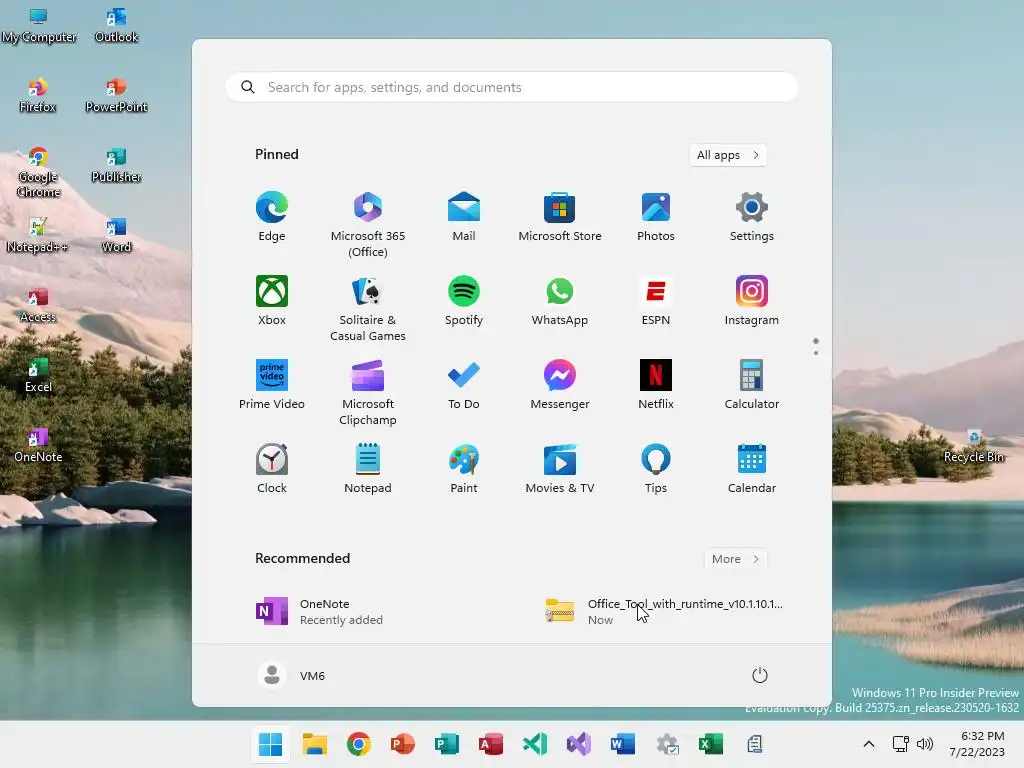Select My Computer desktop icon
The width and height of the screenshot is (1024, 768).
click(39, 25)
